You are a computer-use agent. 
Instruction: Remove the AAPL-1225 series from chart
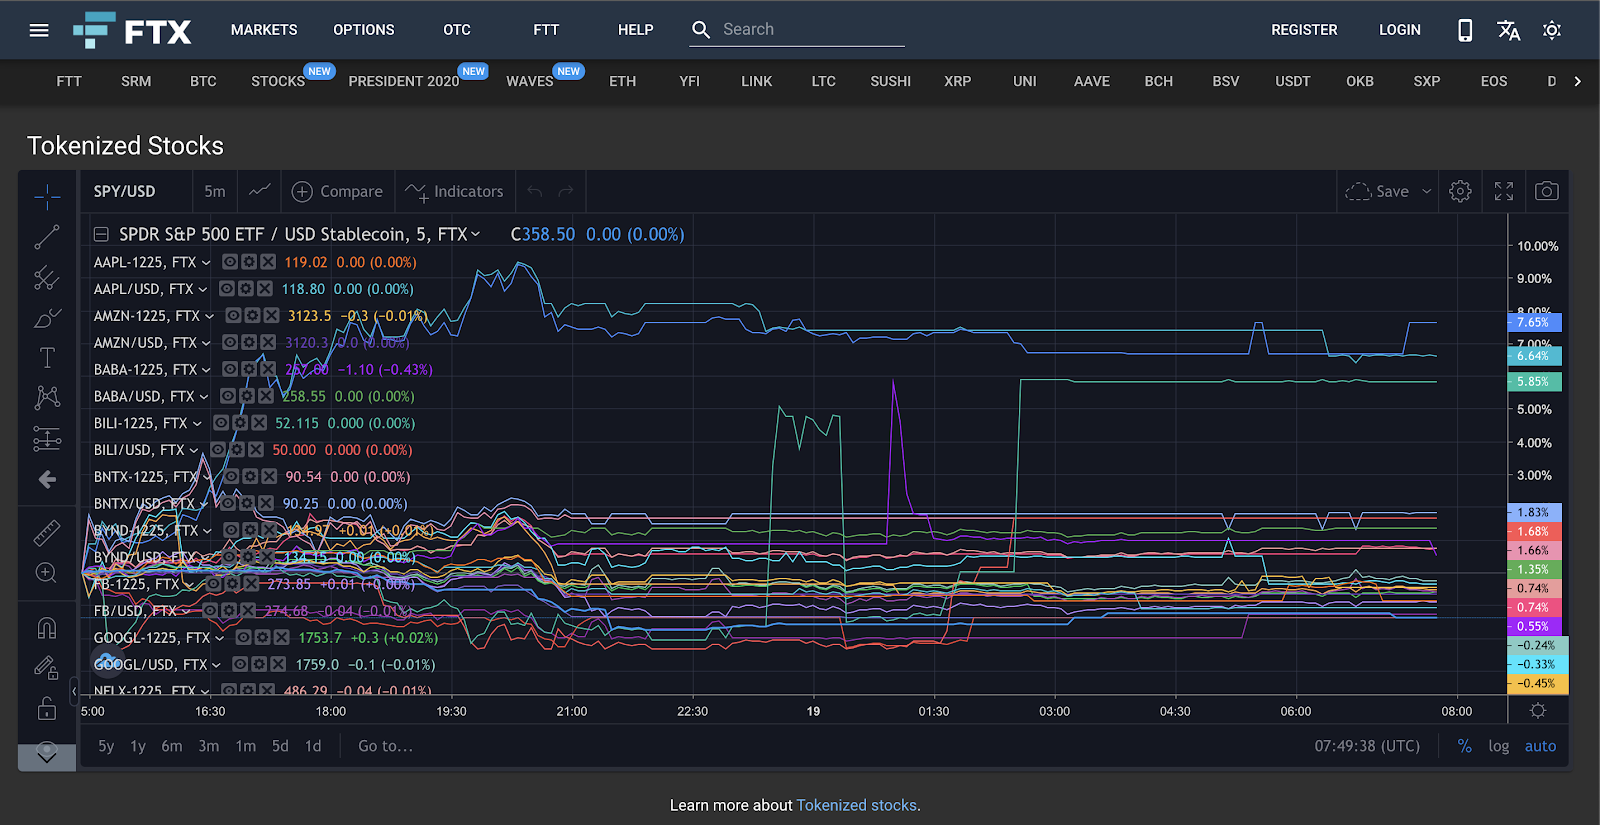[x=268, y=262]
